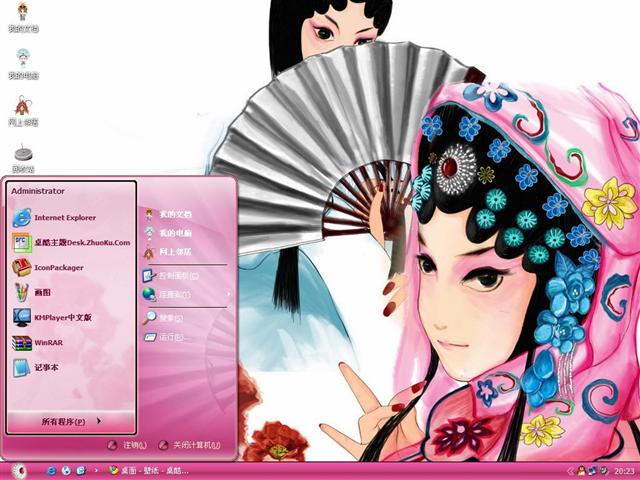Click the Start button on the taskbar
This screenshot has width=640, height=480.
pyautogui.click(x=18, y=471)
